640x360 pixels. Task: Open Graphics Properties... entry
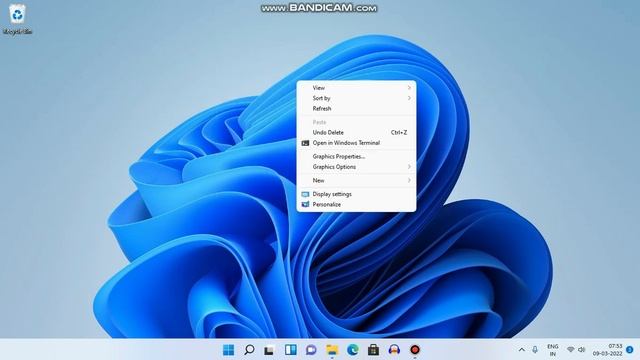(356, 156)
